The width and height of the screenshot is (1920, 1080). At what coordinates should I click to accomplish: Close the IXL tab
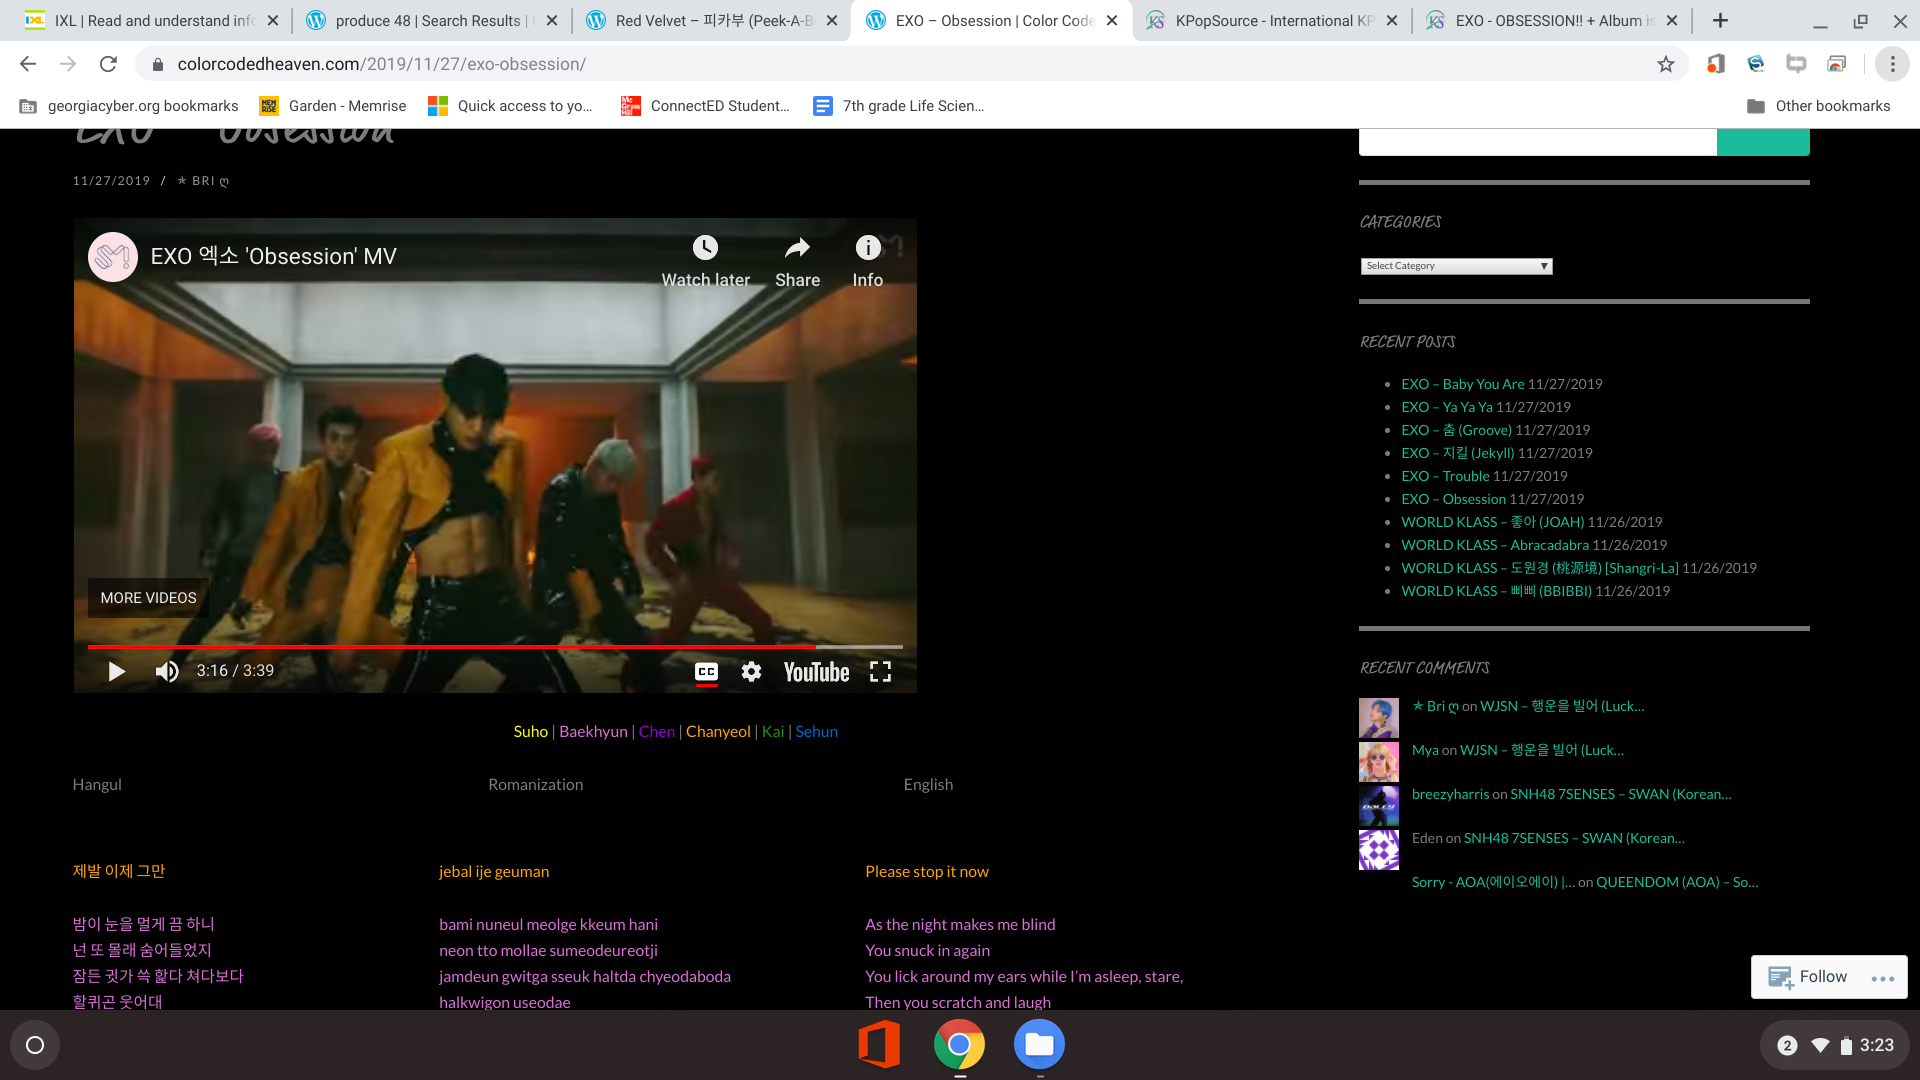point(272,21)
